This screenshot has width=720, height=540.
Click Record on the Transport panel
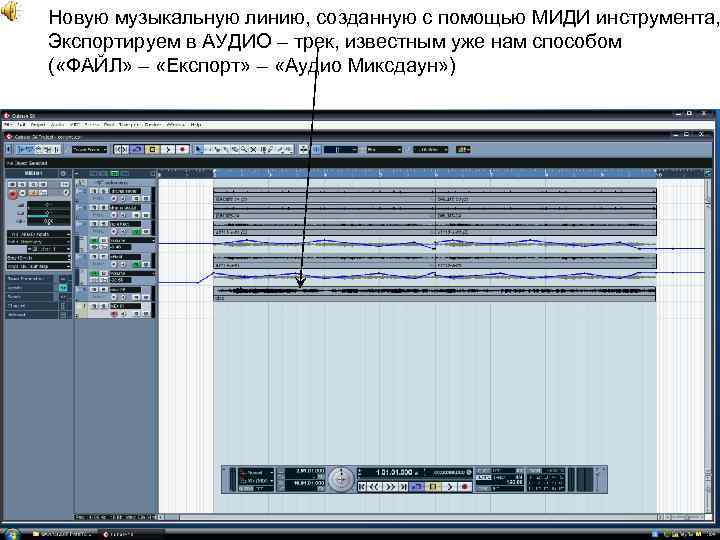coord(464,486)
